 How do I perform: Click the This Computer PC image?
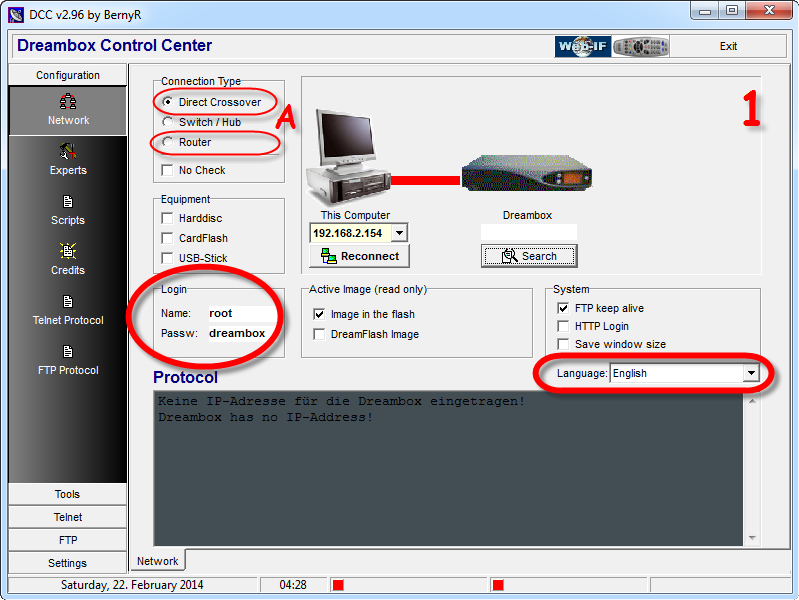[x=349, y=156]
